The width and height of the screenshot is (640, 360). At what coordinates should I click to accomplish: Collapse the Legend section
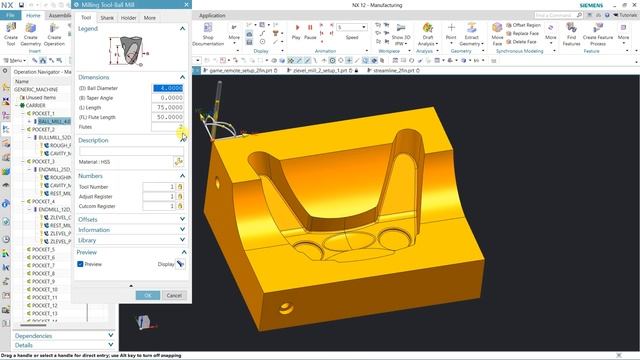click(x=182, y=29)
